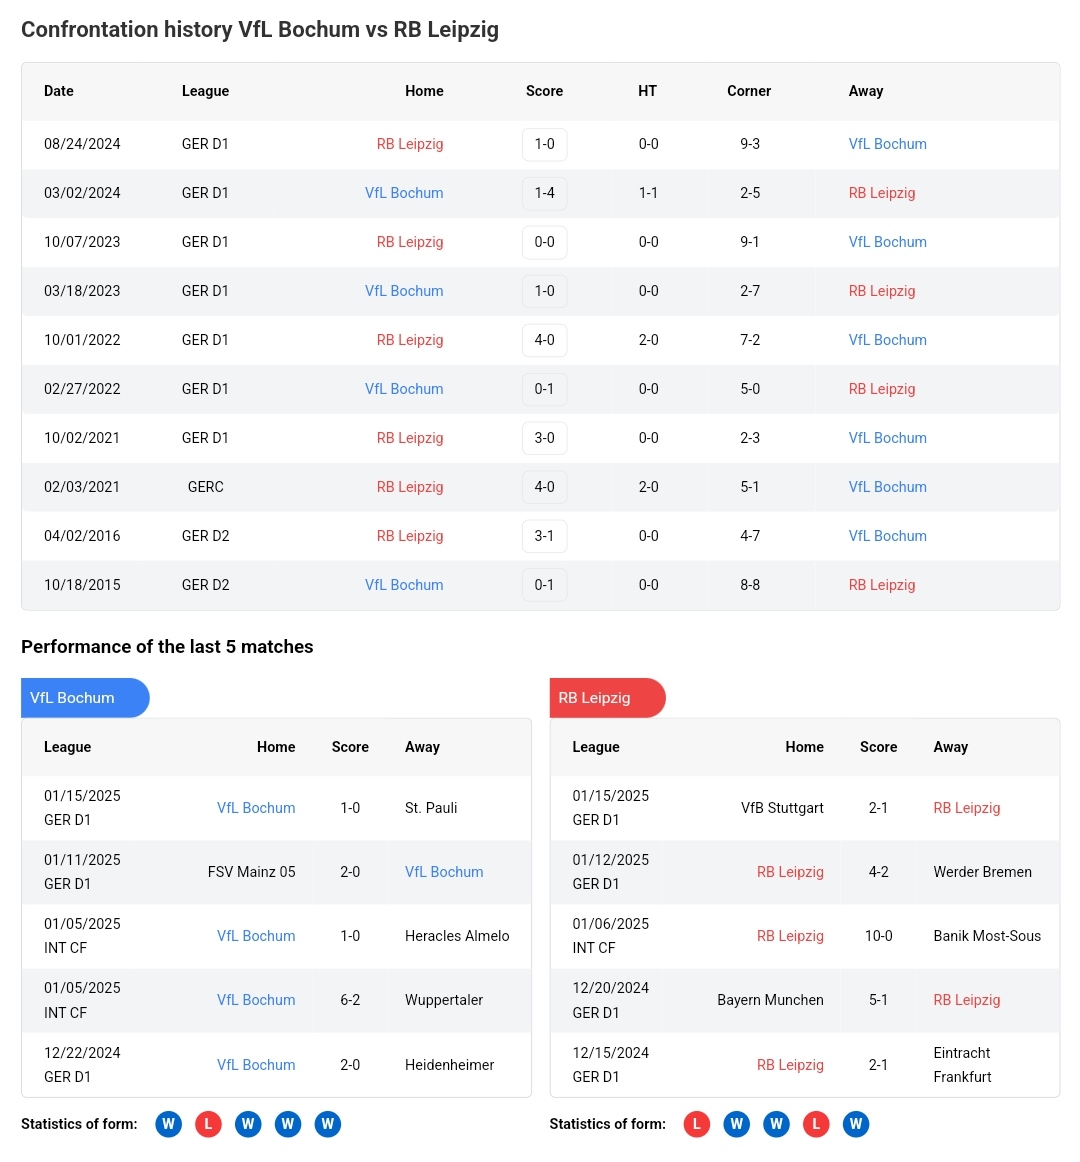Image resolution: width=1080 pixels, height=1162 pixels.
Task: Open VfL Bochum away link in 10/01/2022 row
Action: (887, 340)
